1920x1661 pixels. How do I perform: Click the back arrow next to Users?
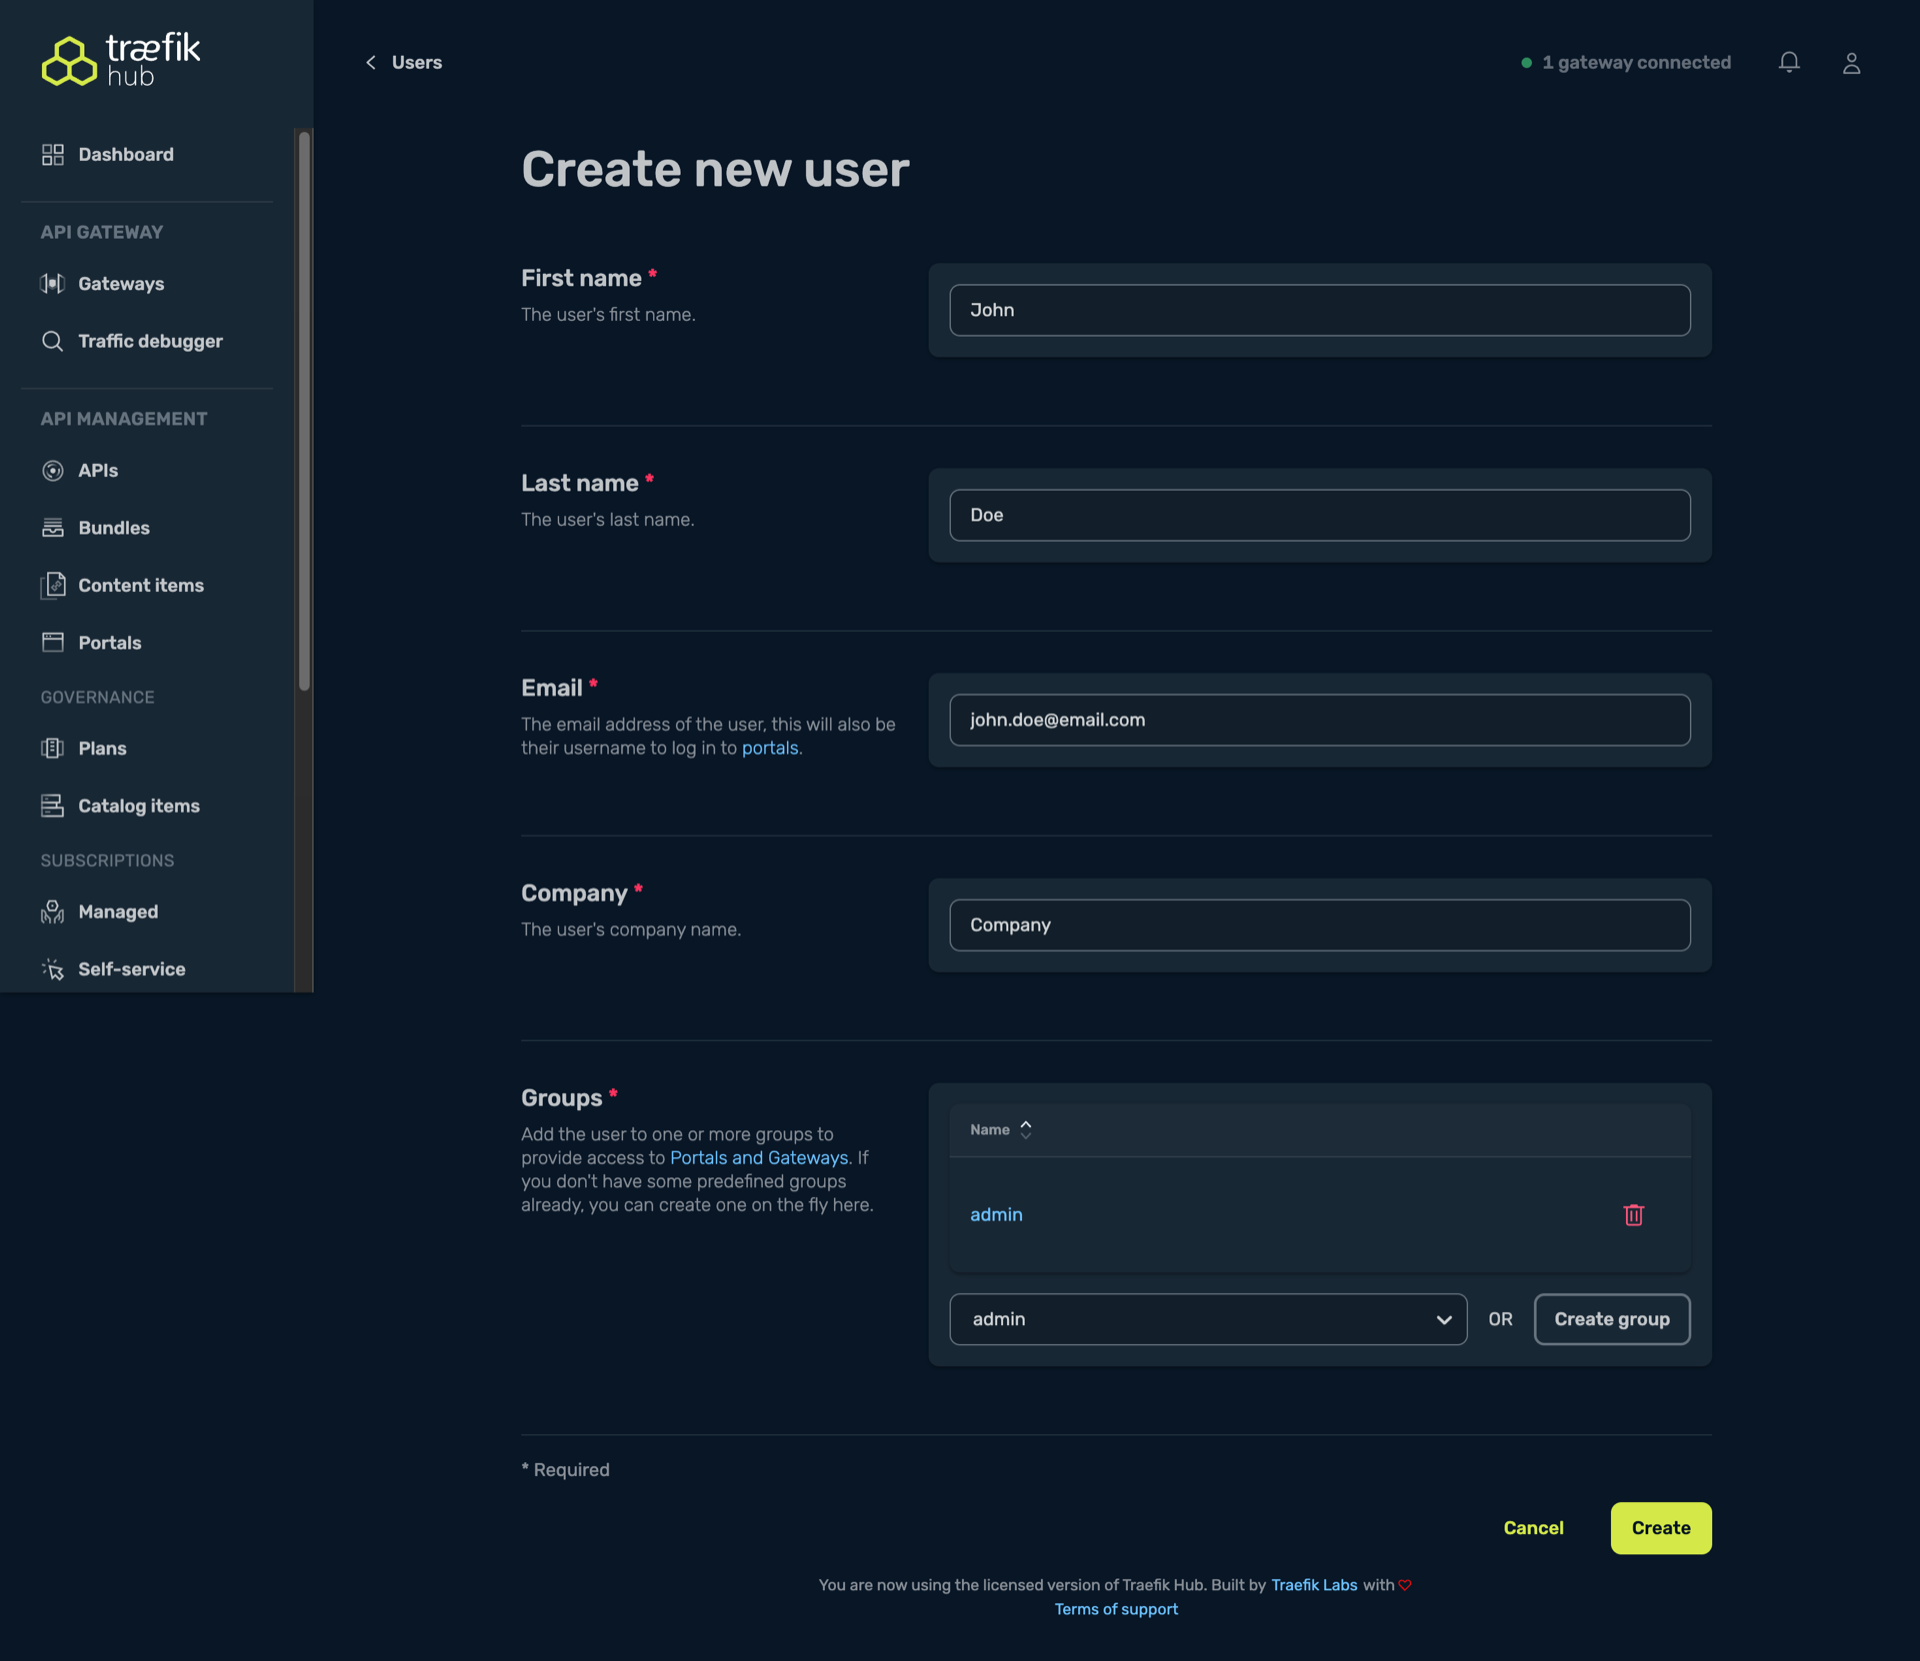pyautogui.click(x=371, y=62)
